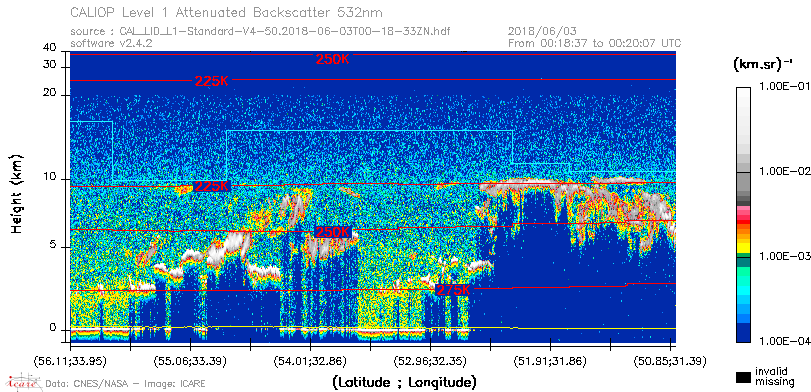Click the 'Data: CNES/NASA - Image: ICARE' credit
The height and width of the screenshot is (392, 811).
[126, 384]
